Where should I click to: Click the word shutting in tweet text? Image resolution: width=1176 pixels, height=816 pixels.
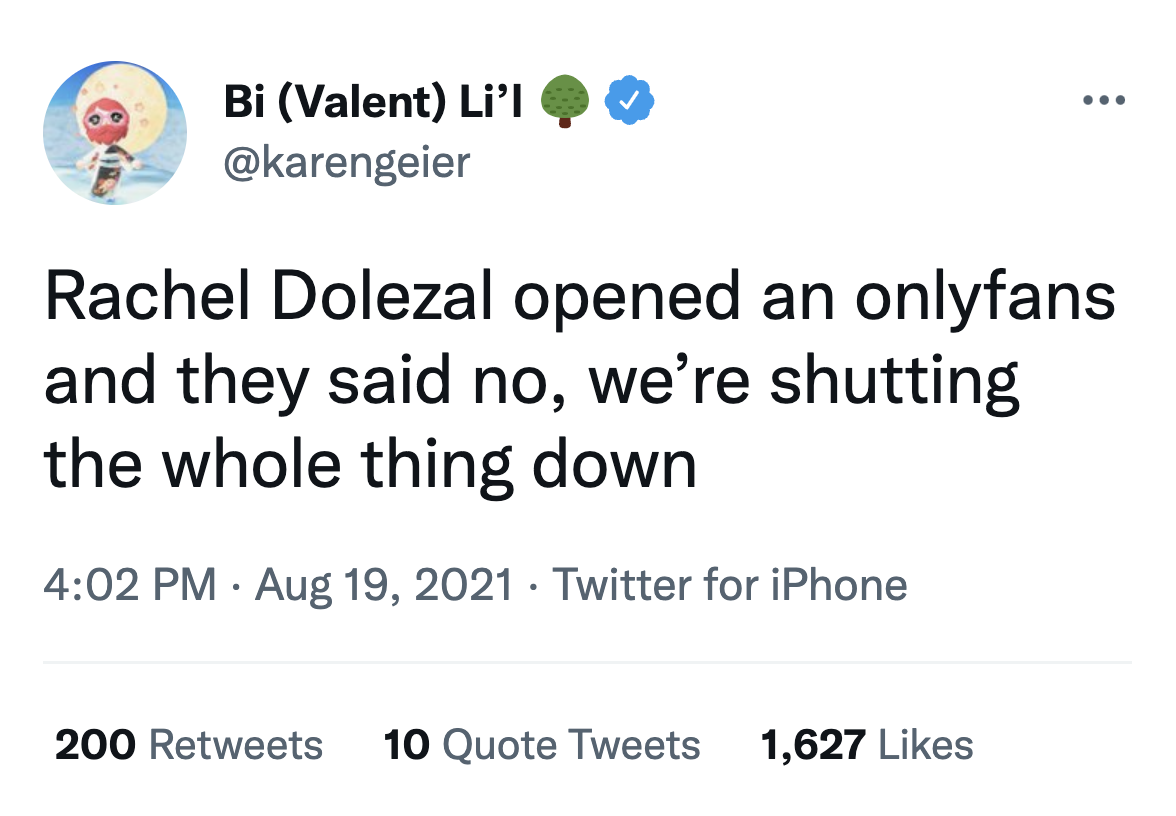[894, 383]
